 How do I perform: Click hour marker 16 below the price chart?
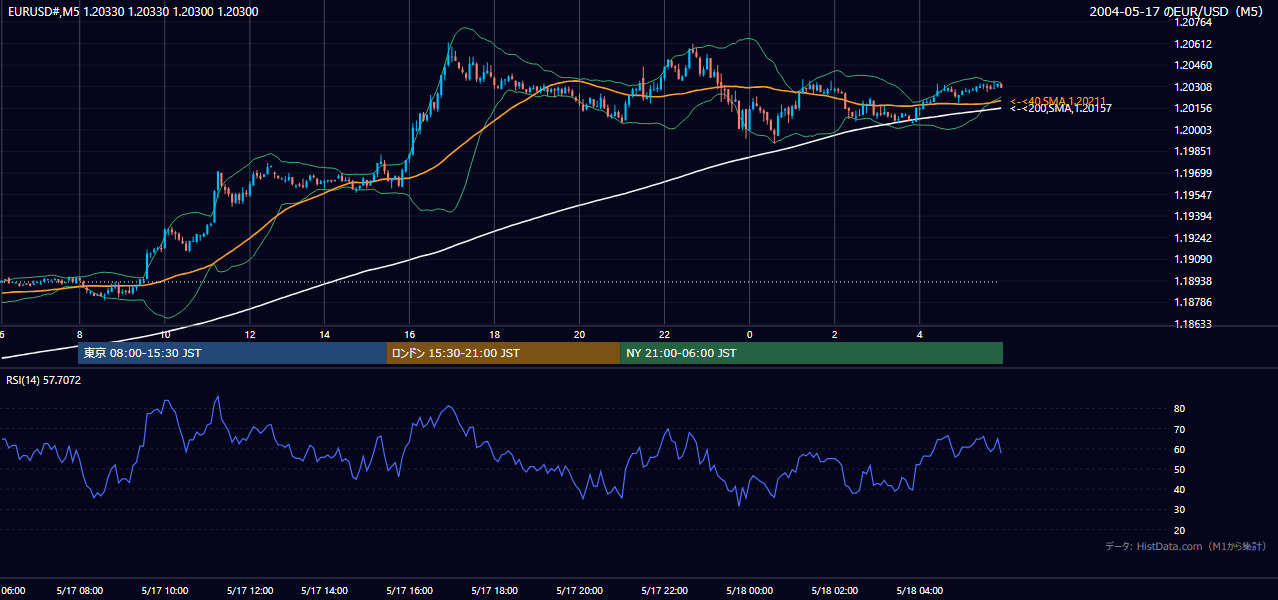410,334
